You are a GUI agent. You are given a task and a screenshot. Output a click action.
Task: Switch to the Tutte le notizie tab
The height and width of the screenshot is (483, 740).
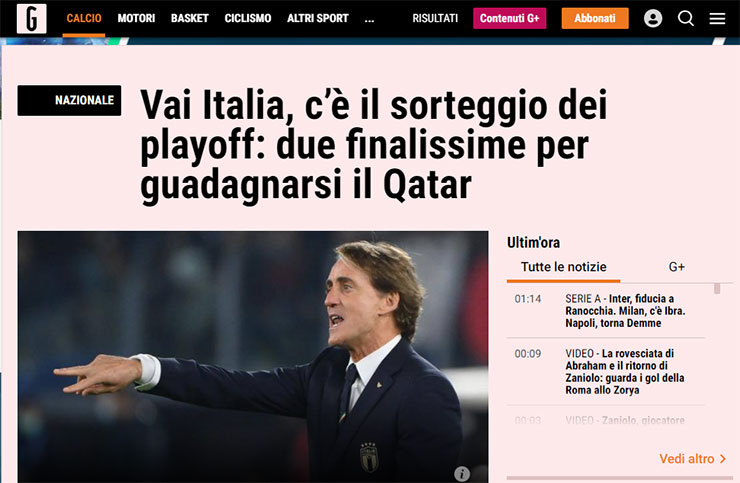[x=563, y=267]
